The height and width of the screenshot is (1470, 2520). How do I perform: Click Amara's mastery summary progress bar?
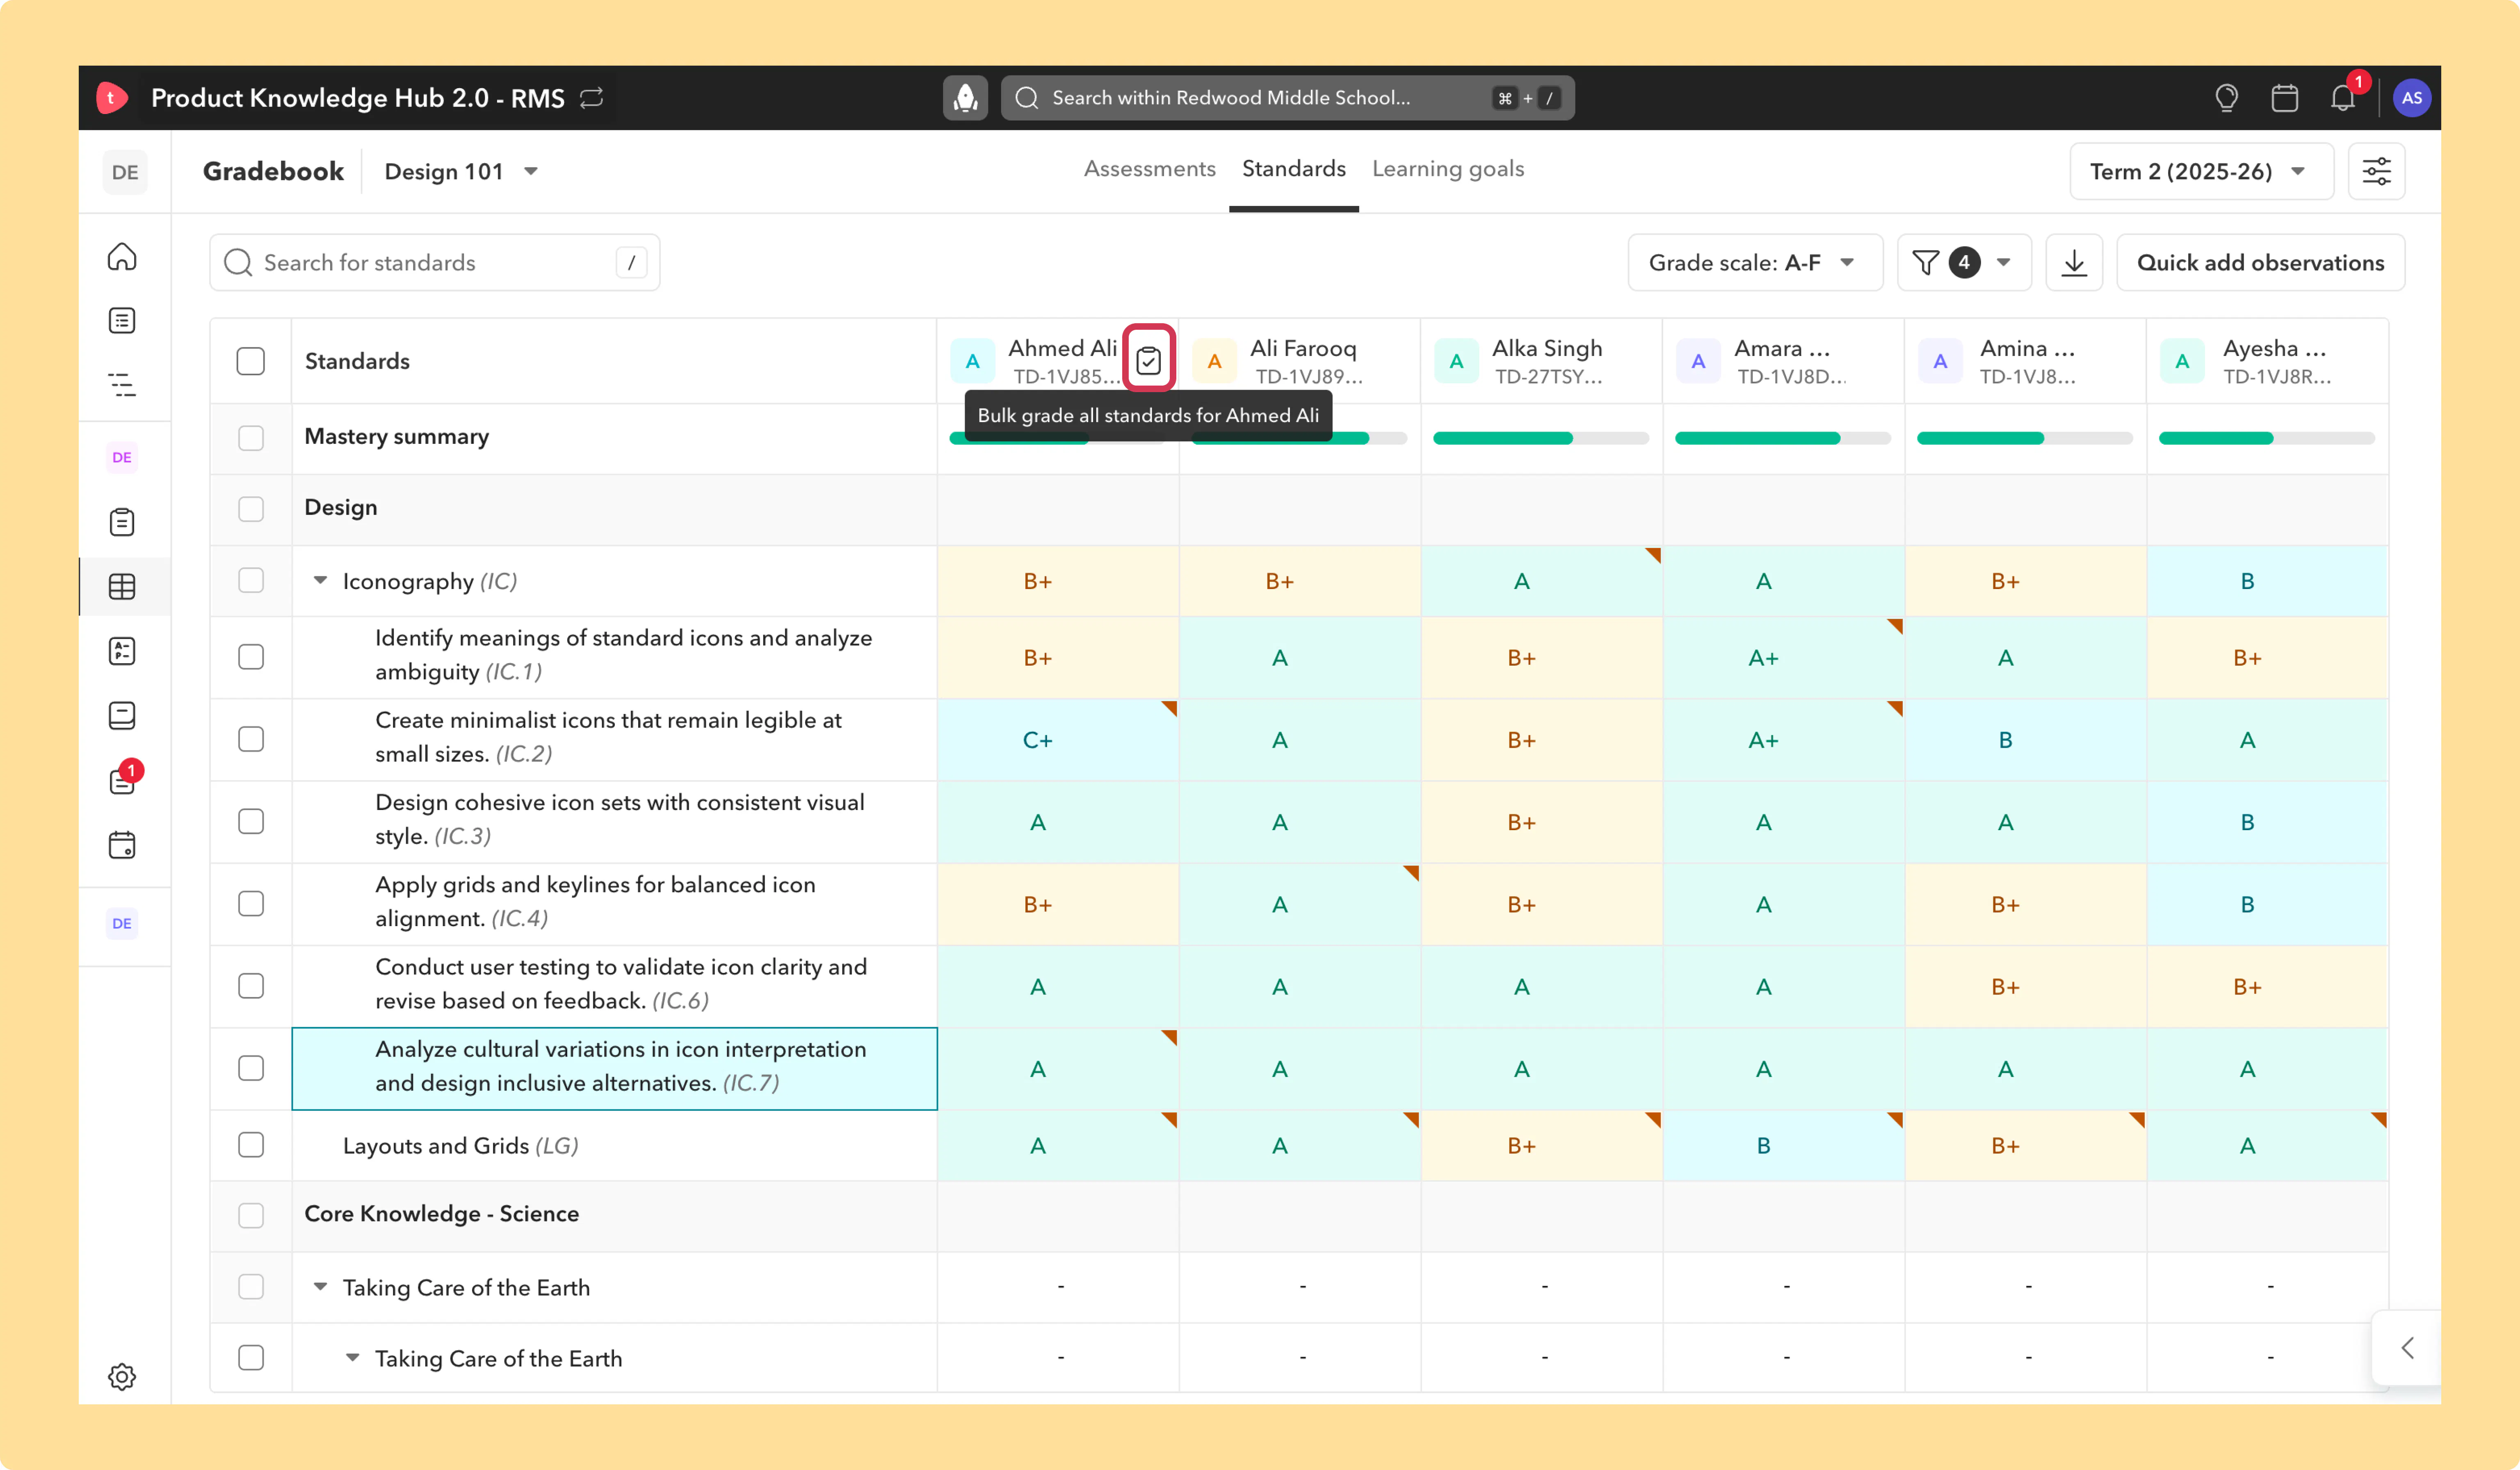point(1783,438)
